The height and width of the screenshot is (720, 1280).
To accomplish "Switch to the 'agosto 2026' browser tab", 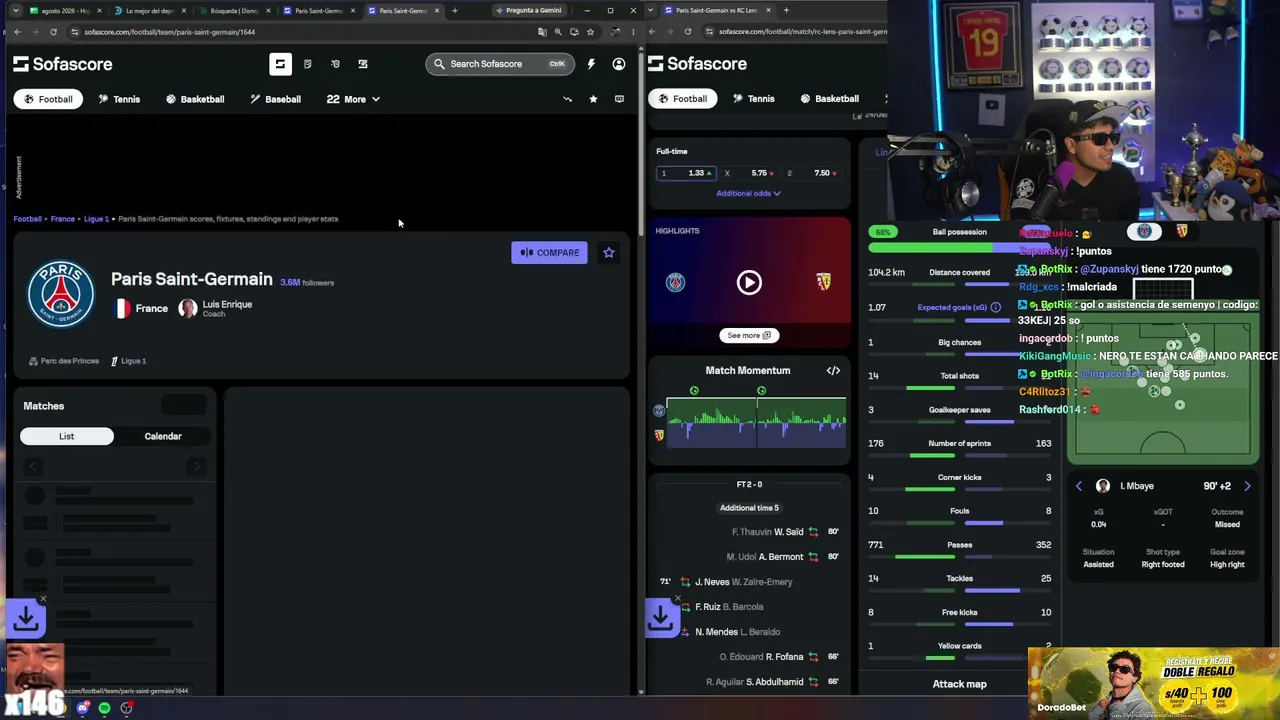I will pos(65,10).
